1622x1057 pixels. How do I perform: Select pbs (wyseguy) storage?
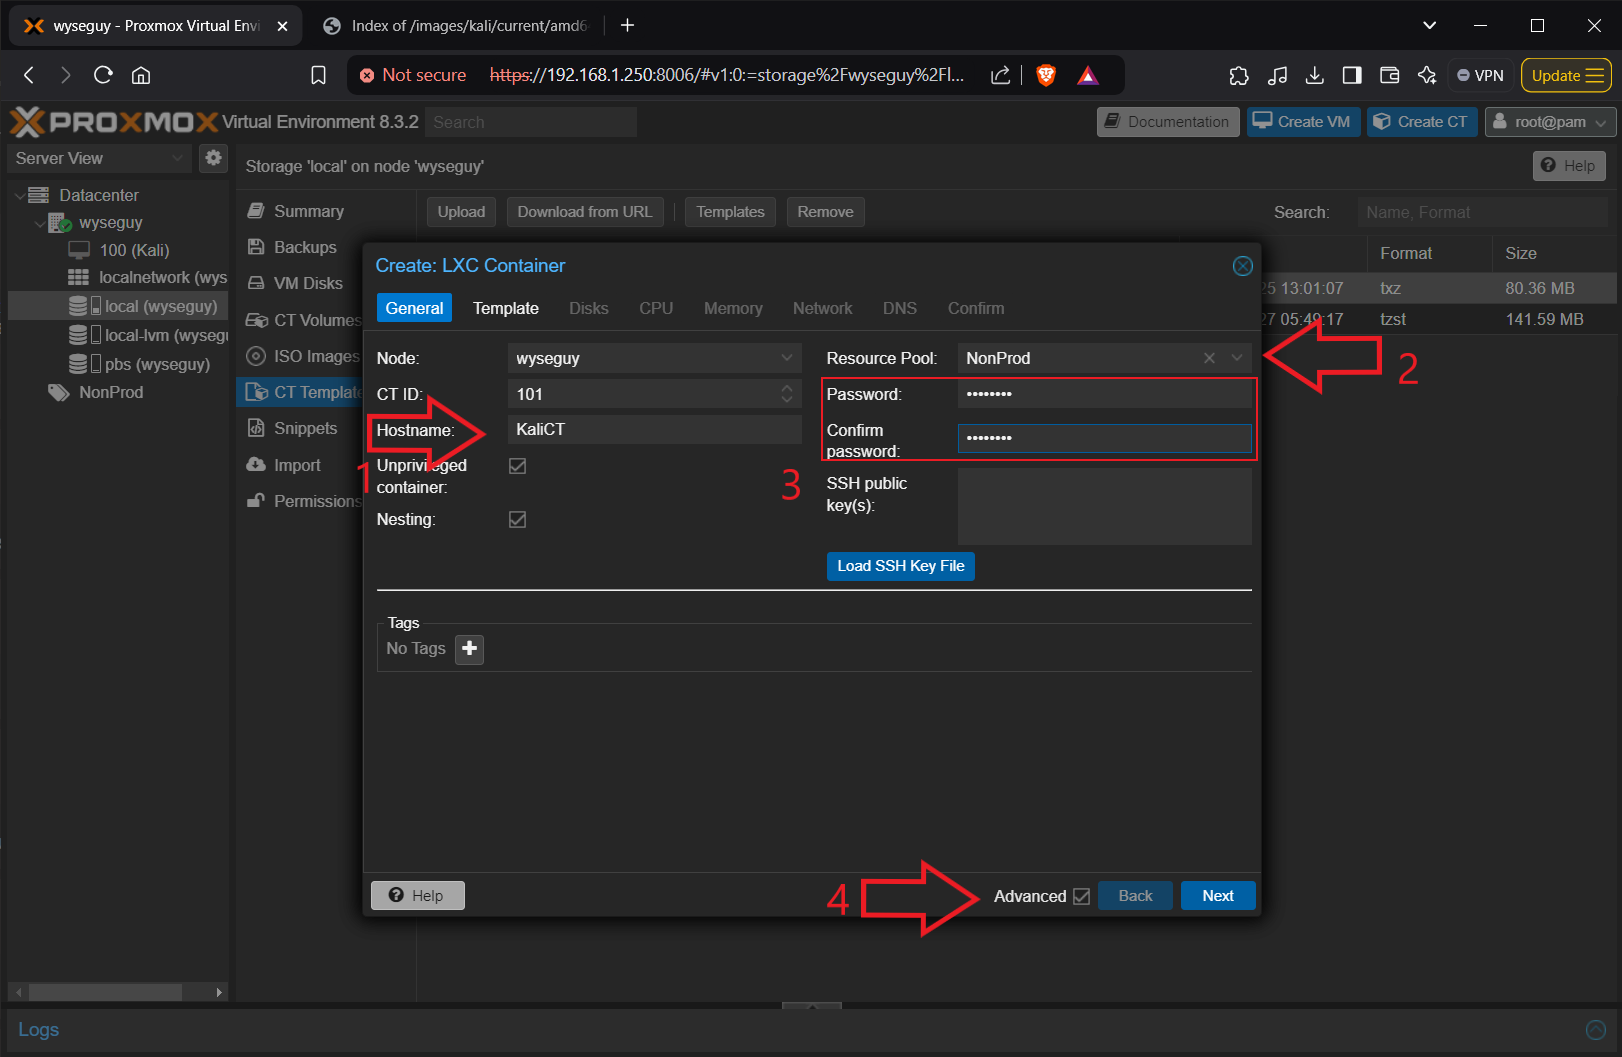coord(140,364)
